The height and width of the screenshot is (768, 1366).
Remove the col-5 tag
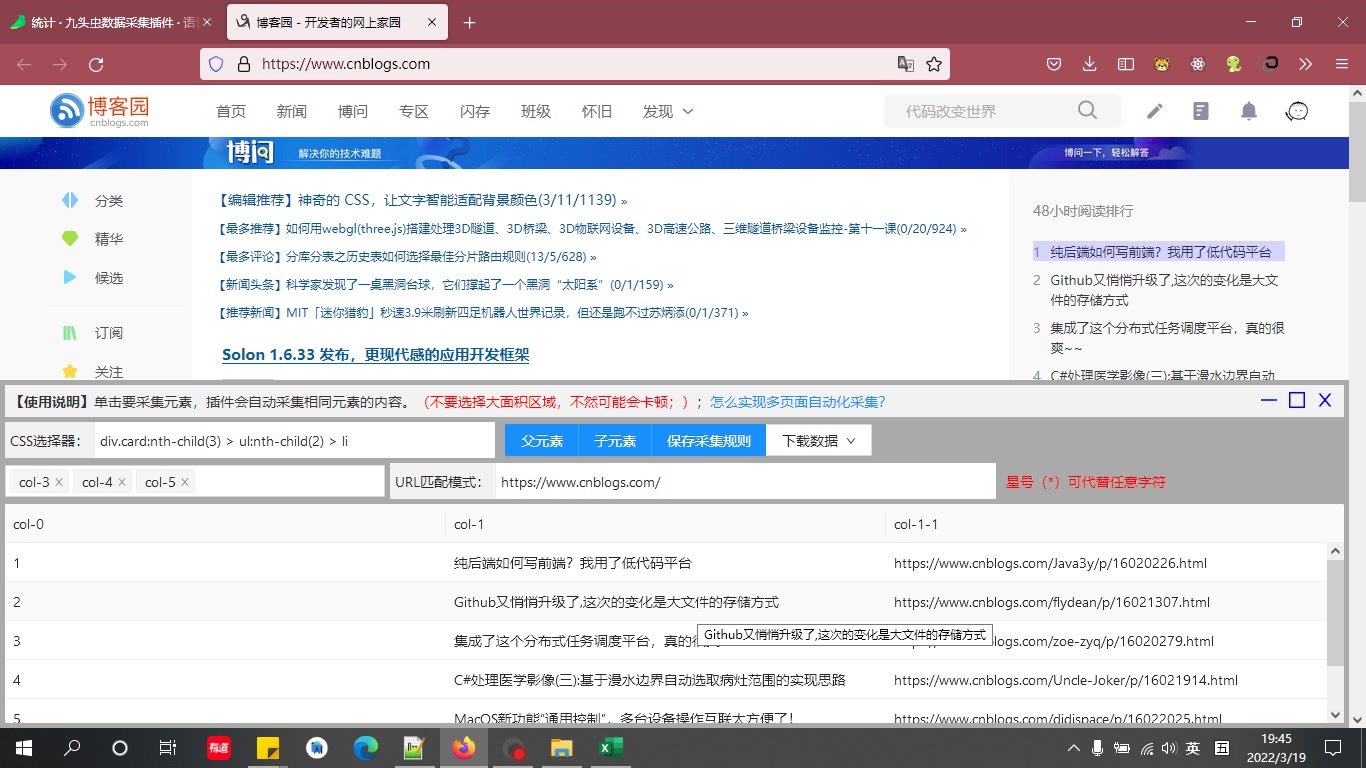click(185, 482)
